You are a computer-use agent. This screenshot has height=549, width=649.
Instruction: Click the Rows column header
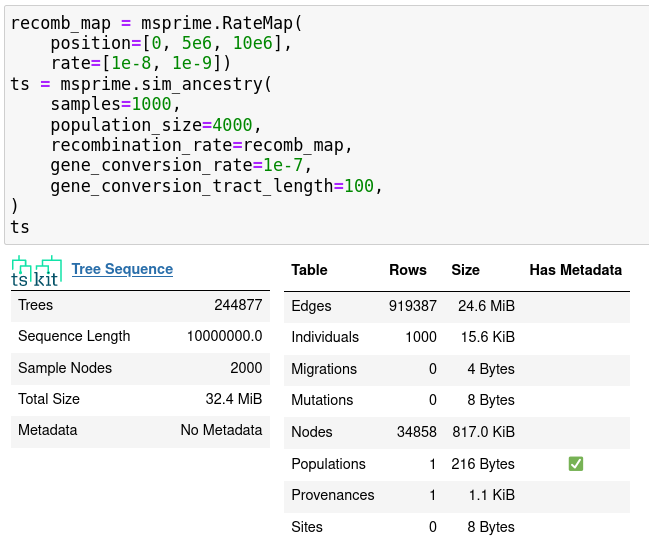click(407, 270)
